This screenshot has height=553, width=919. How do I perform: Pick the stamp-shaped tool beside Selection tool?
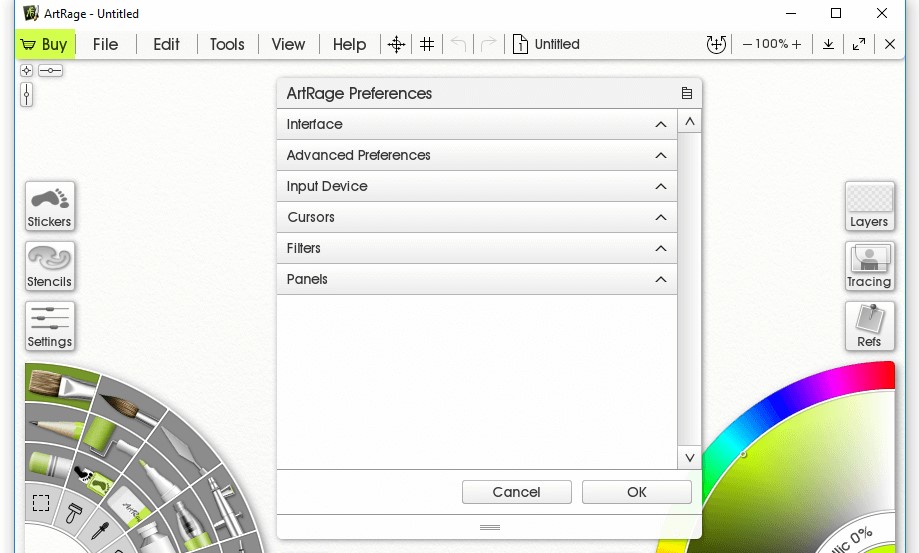point(74,513)
